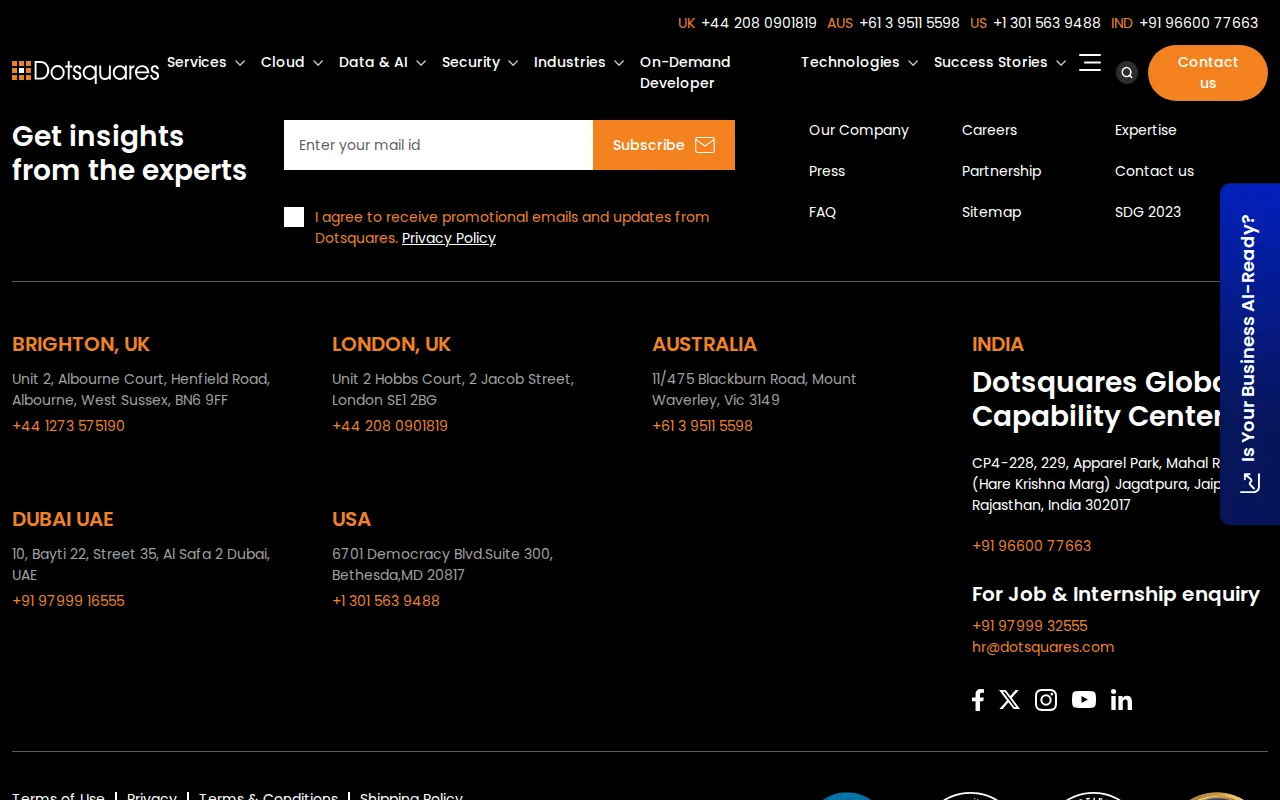Open the X (Twitter) icon
The image size is (1280, 800).
pos(1010,700)
